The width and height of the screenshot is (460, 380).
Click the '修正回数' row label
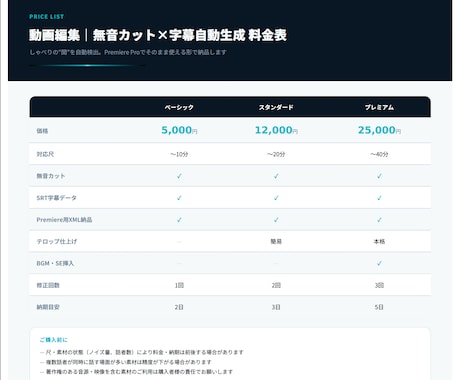[x=48, y=285]
